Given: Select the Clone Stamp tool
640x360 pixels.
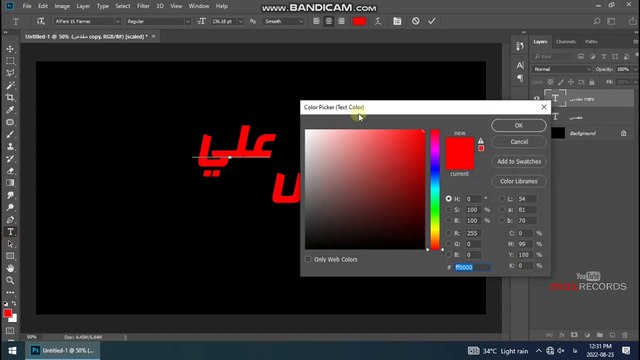Looking at the screenshot, I should tap(10, 147).
